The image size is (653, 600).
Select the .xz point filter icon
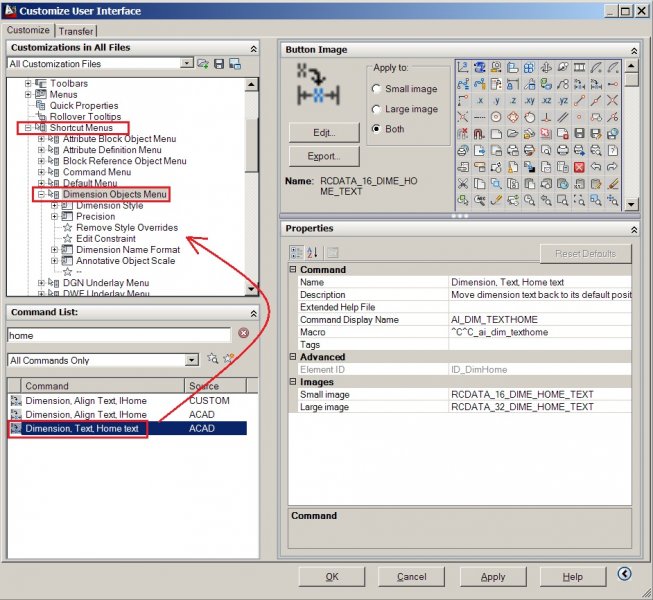546,100
